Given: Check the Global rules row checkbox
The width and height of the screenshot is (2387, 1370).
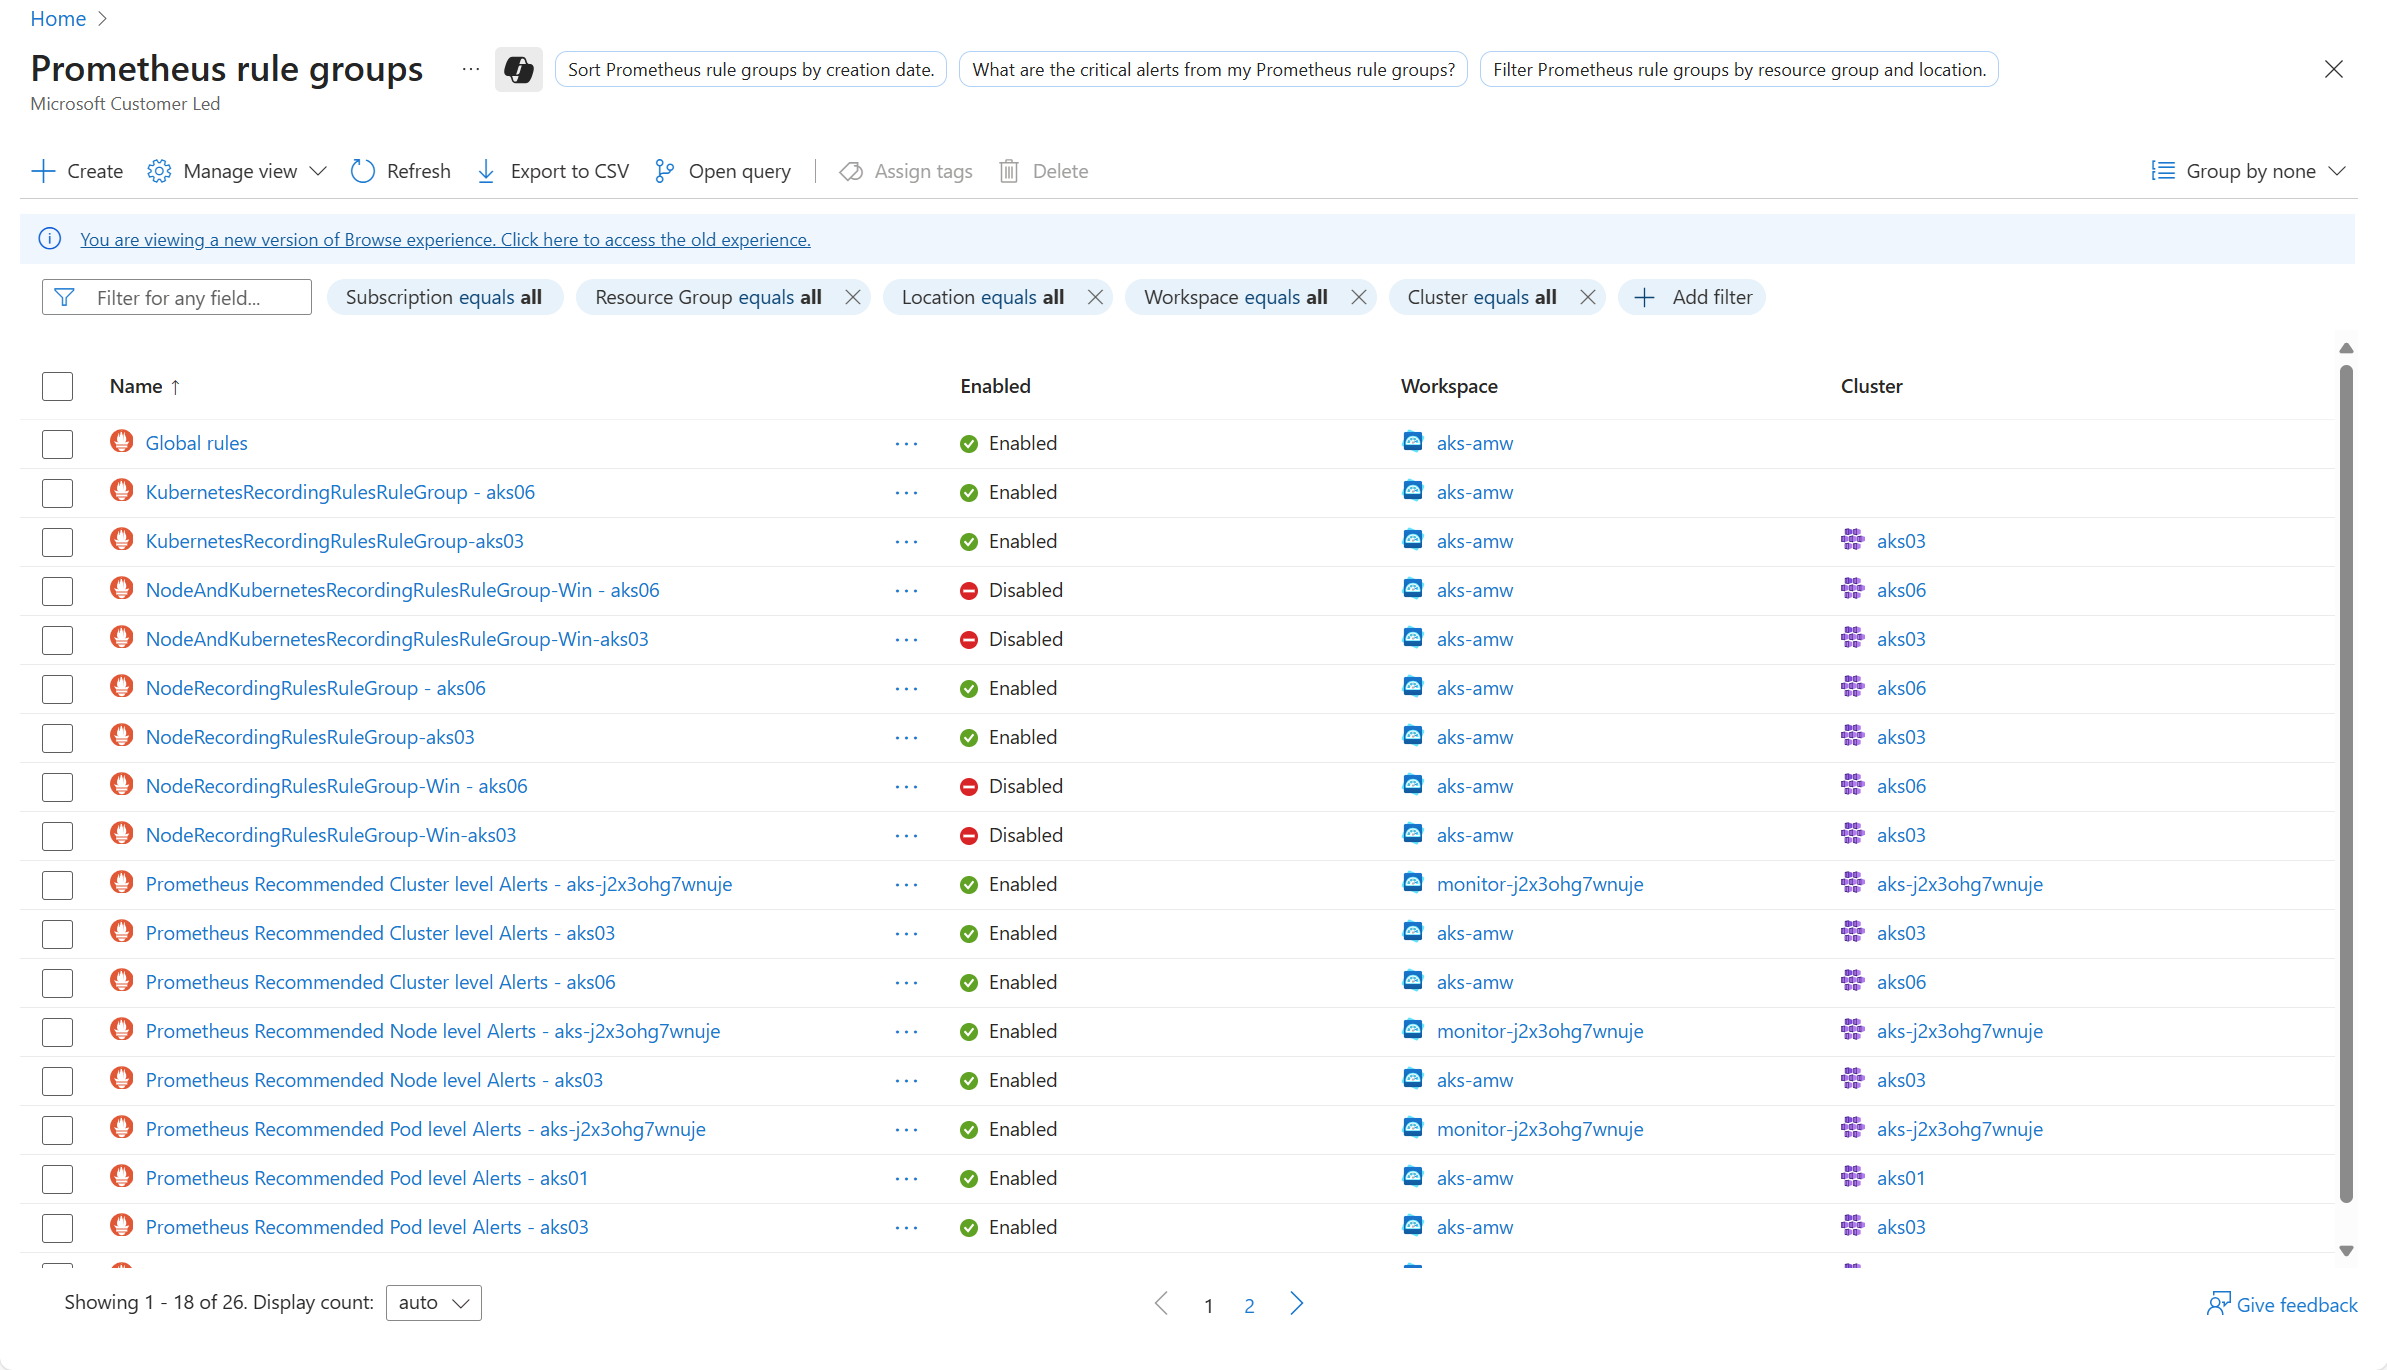Looking at the screenshot, I should (x=57, y=444).
